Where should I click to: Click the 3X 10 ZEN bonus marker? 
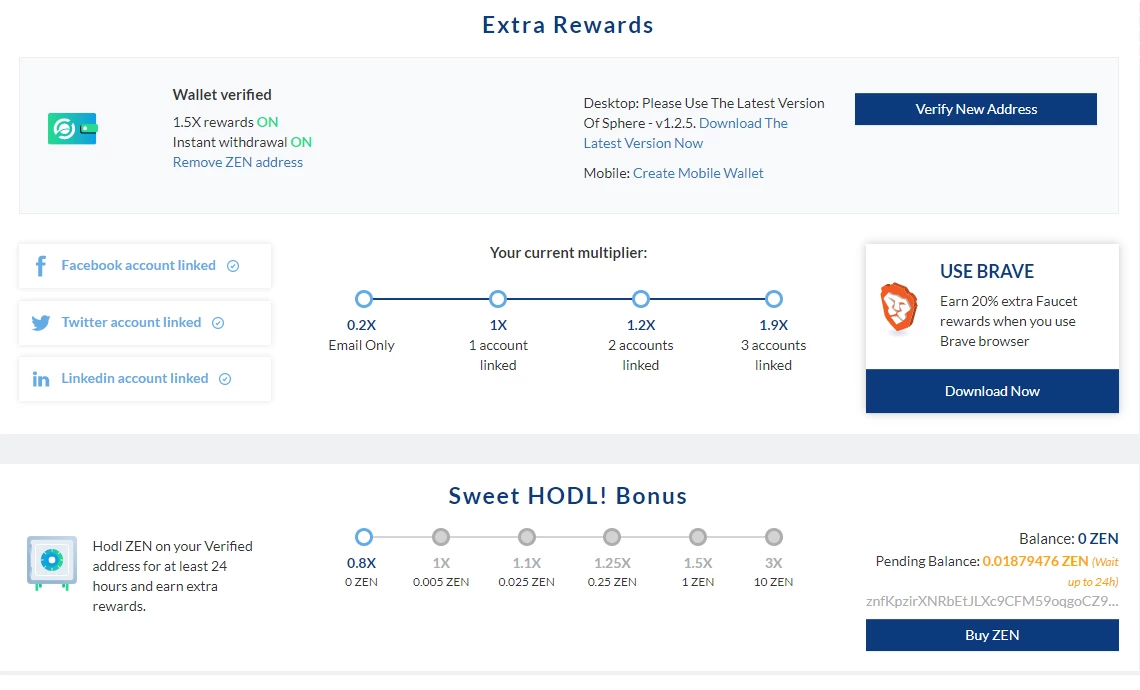coord(773,537)
